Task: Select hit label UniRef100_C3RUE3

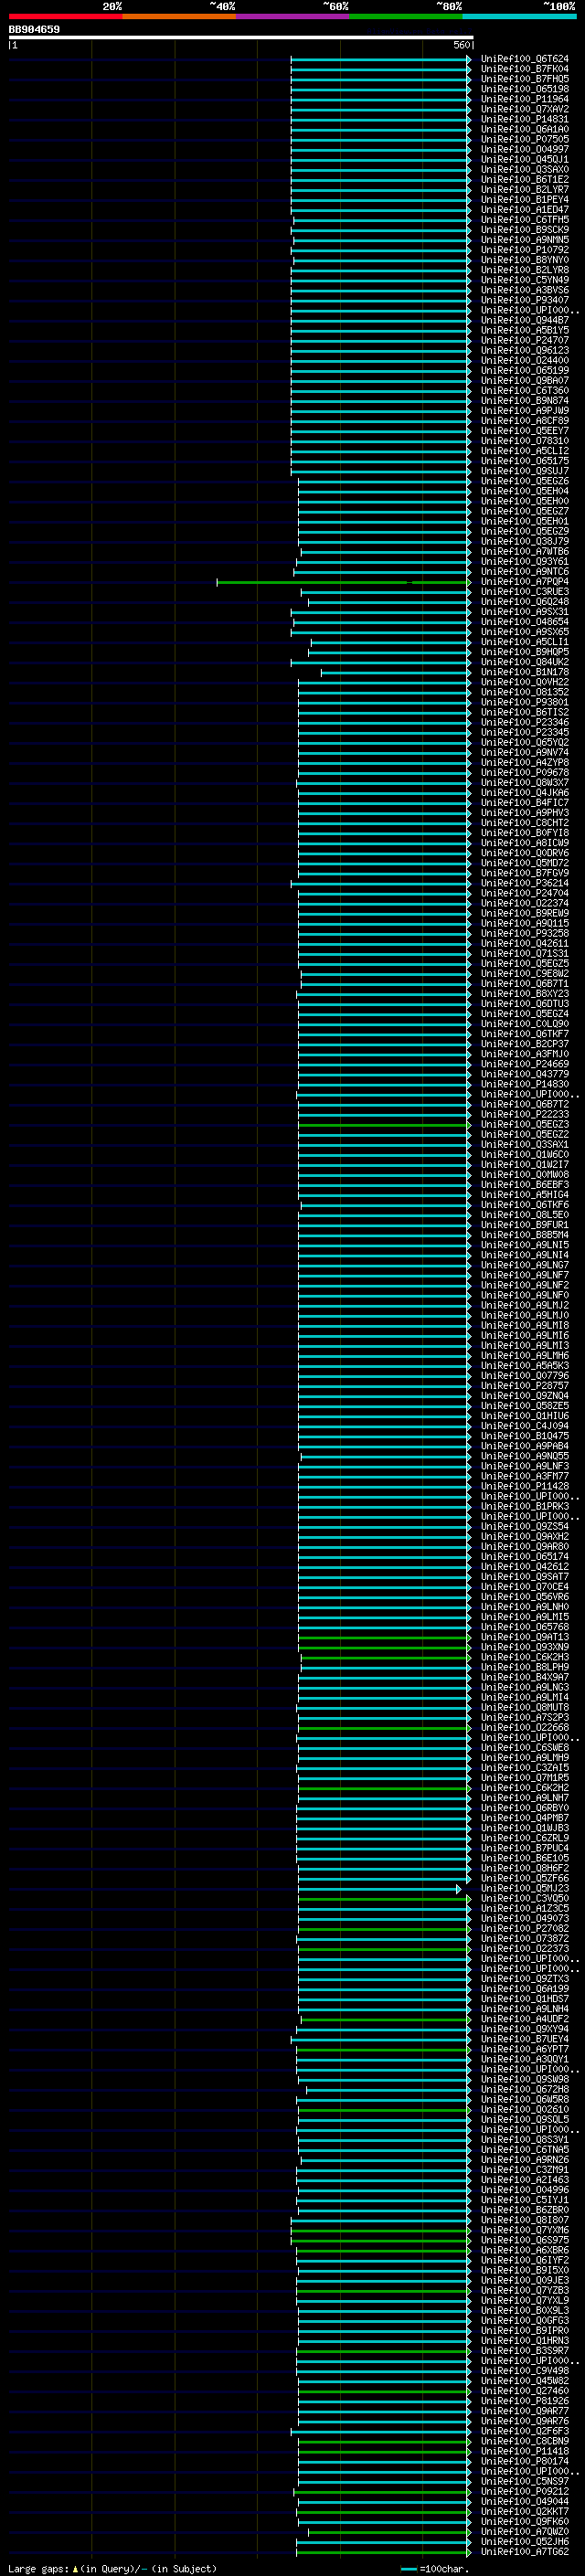Action: [x=525, y=592]
